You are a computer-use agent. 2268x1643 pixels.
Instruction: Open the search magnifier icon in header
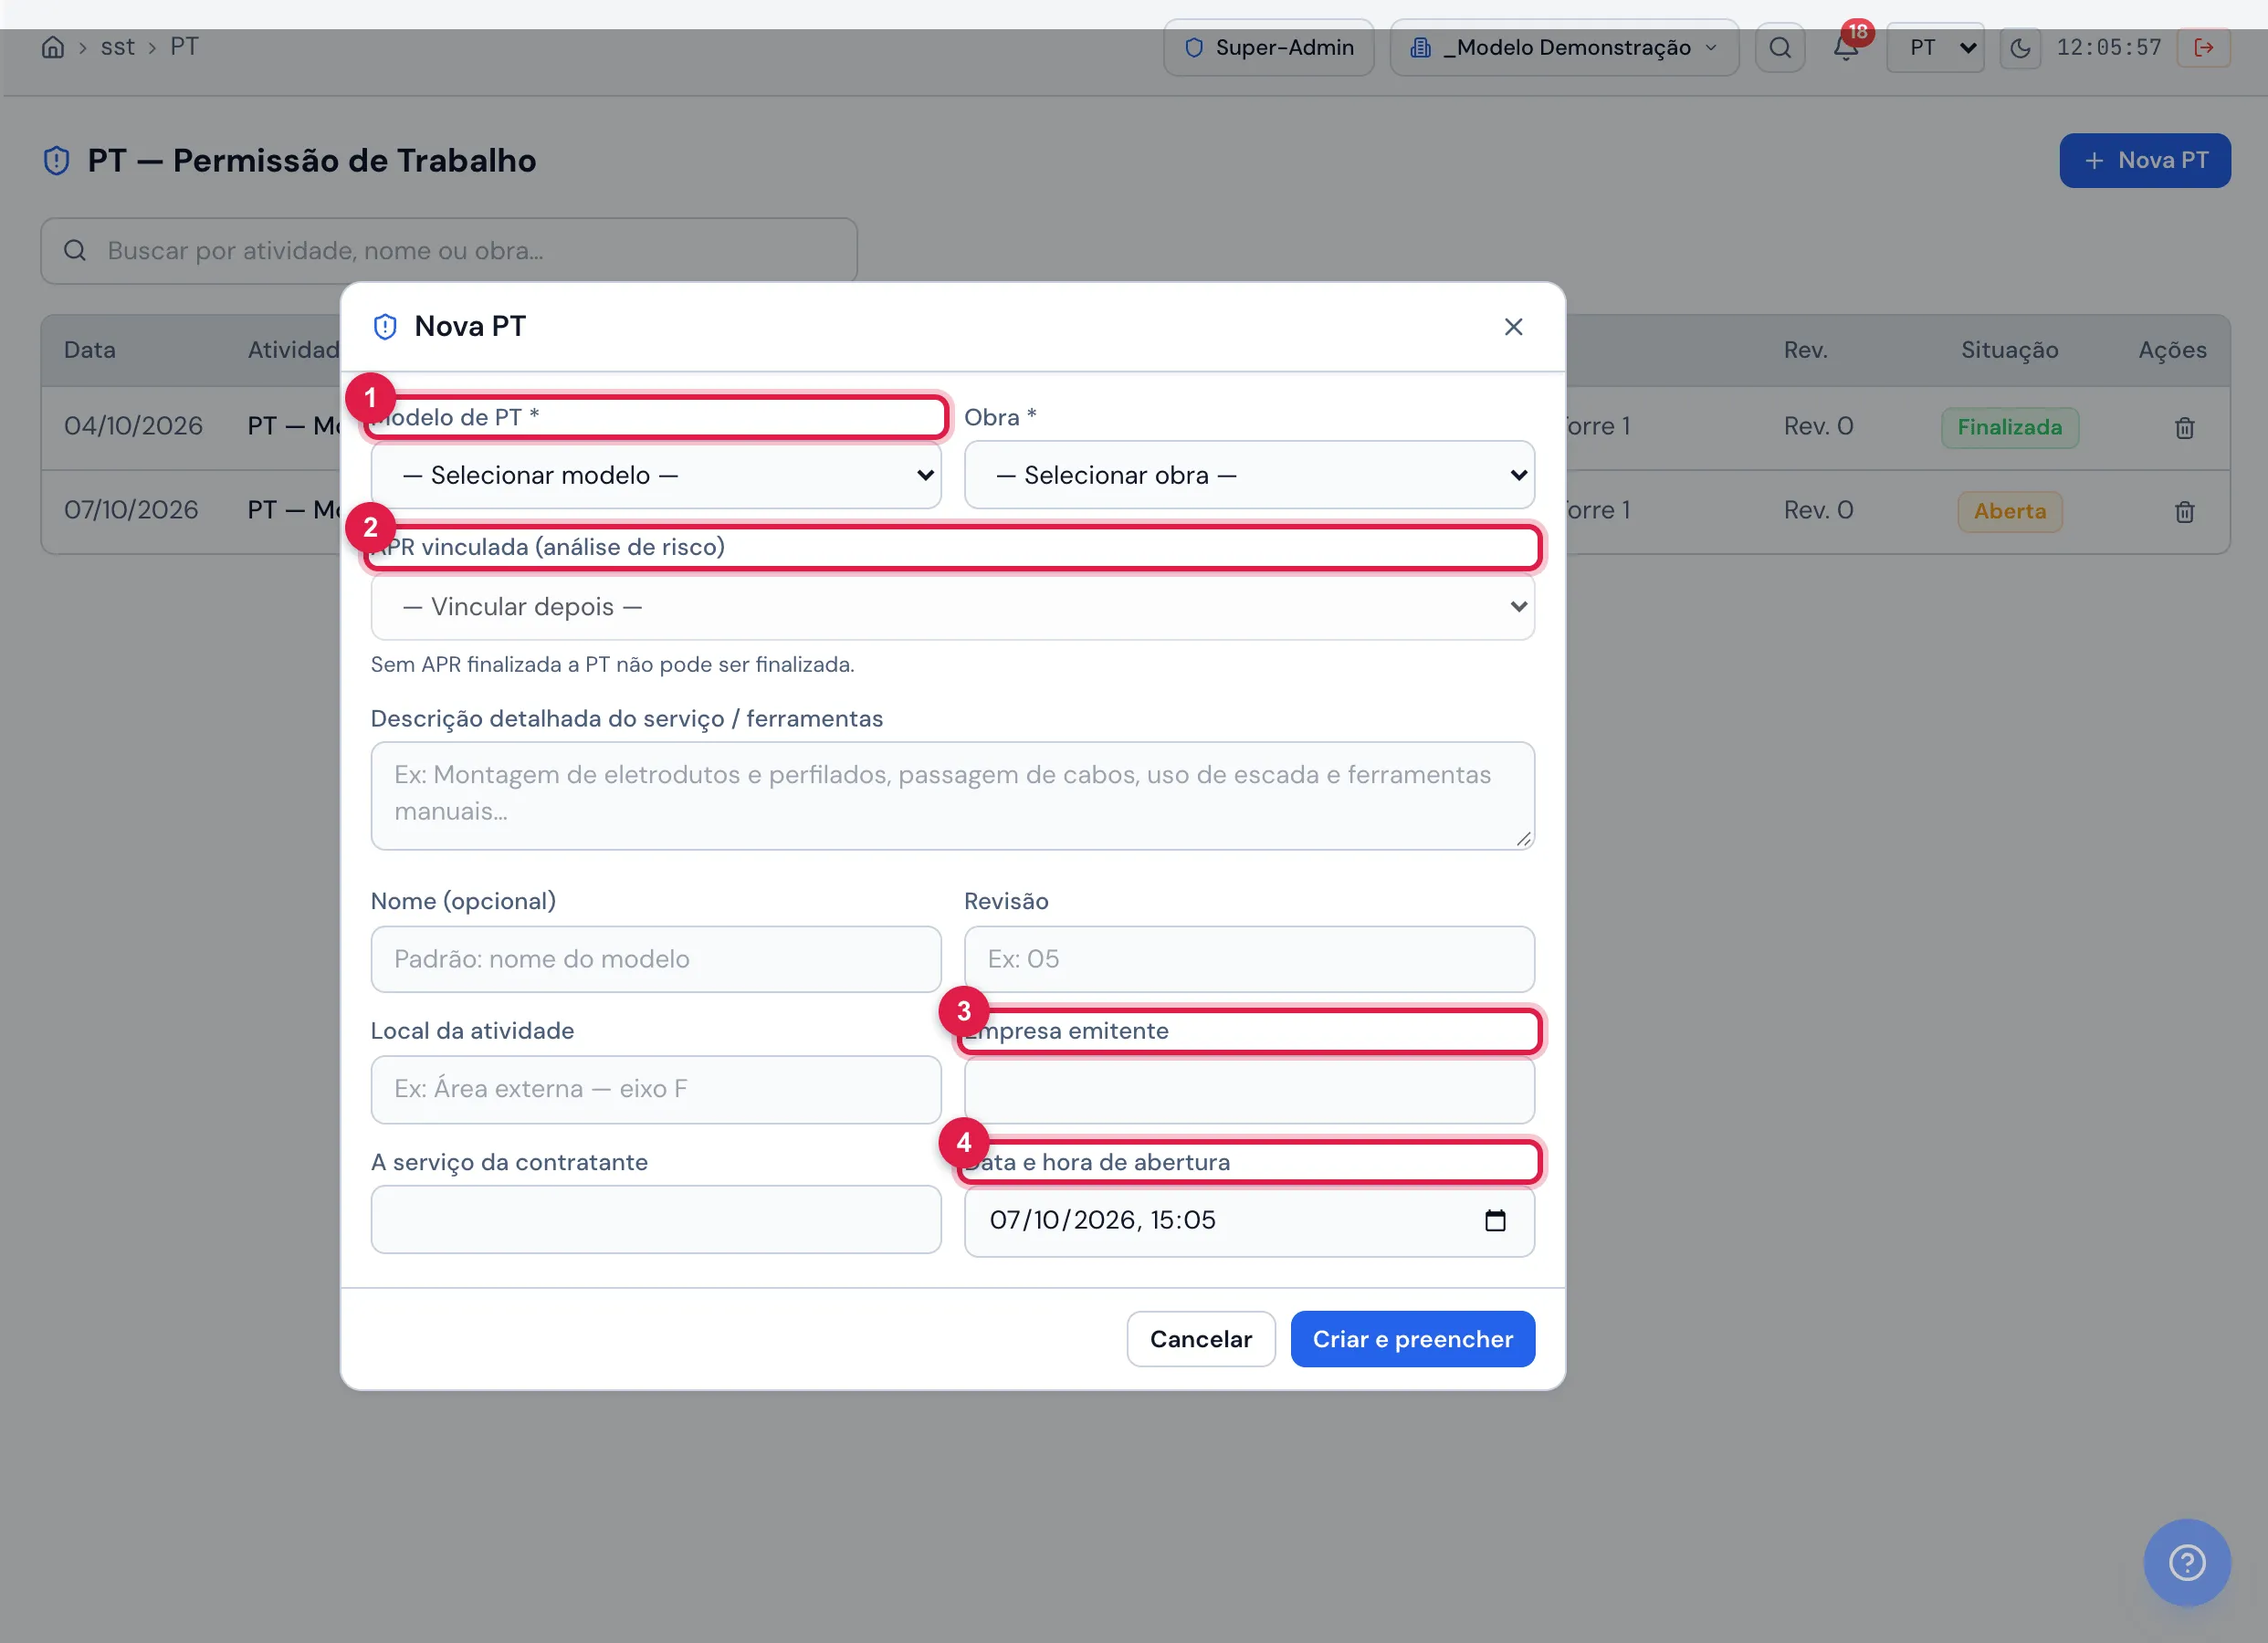coord(1780,47)
